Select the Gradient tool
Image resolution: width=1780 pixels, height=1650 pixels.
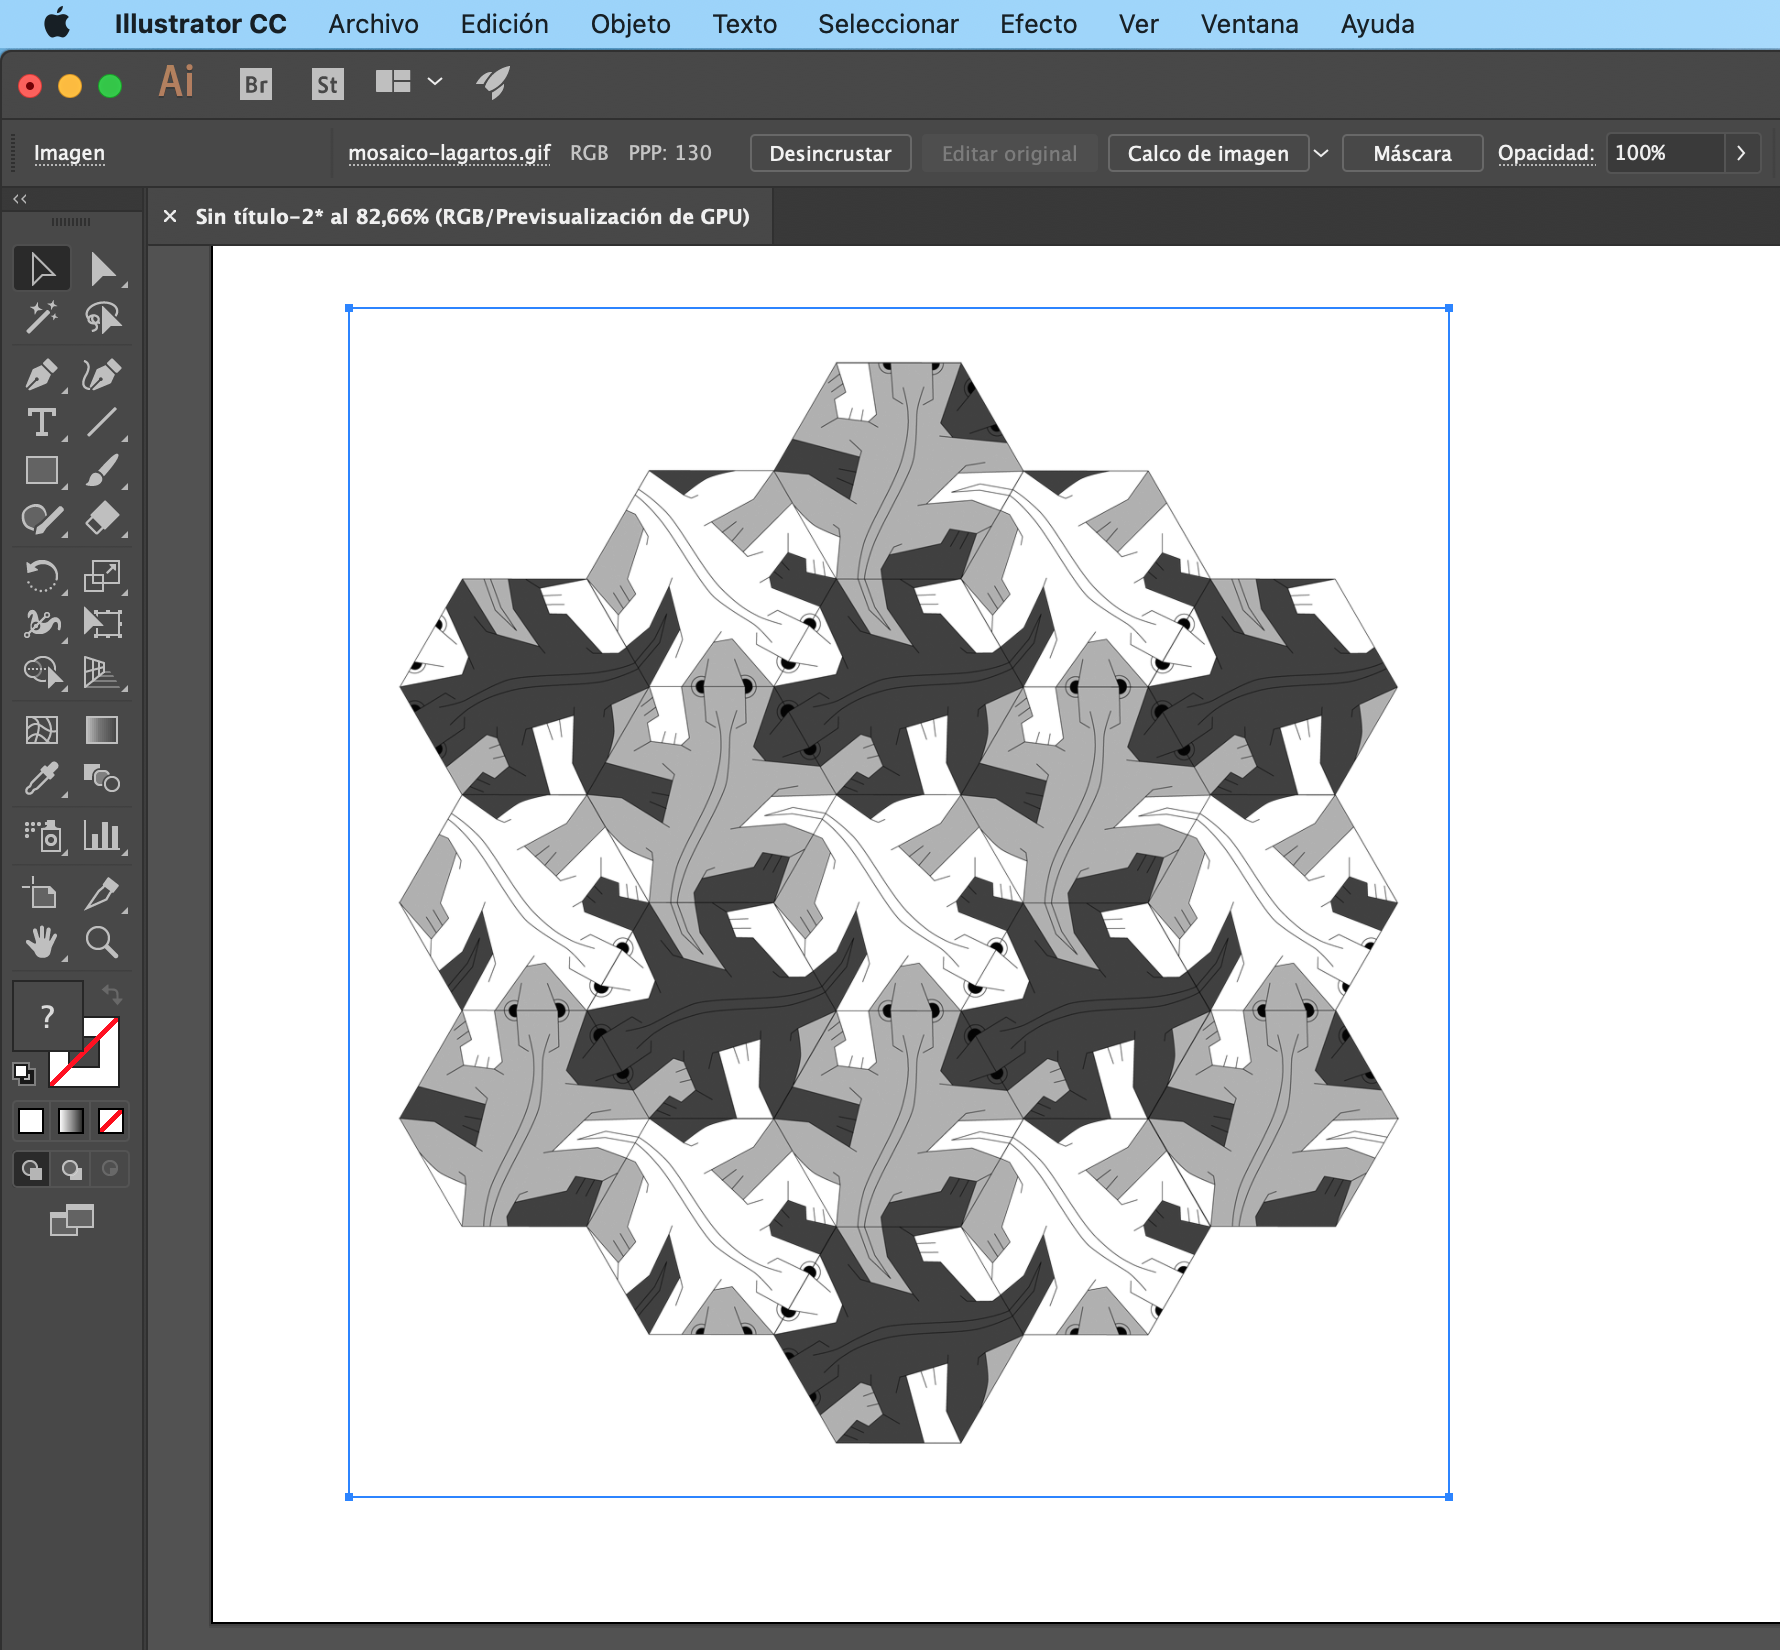[x=102, y=730]
